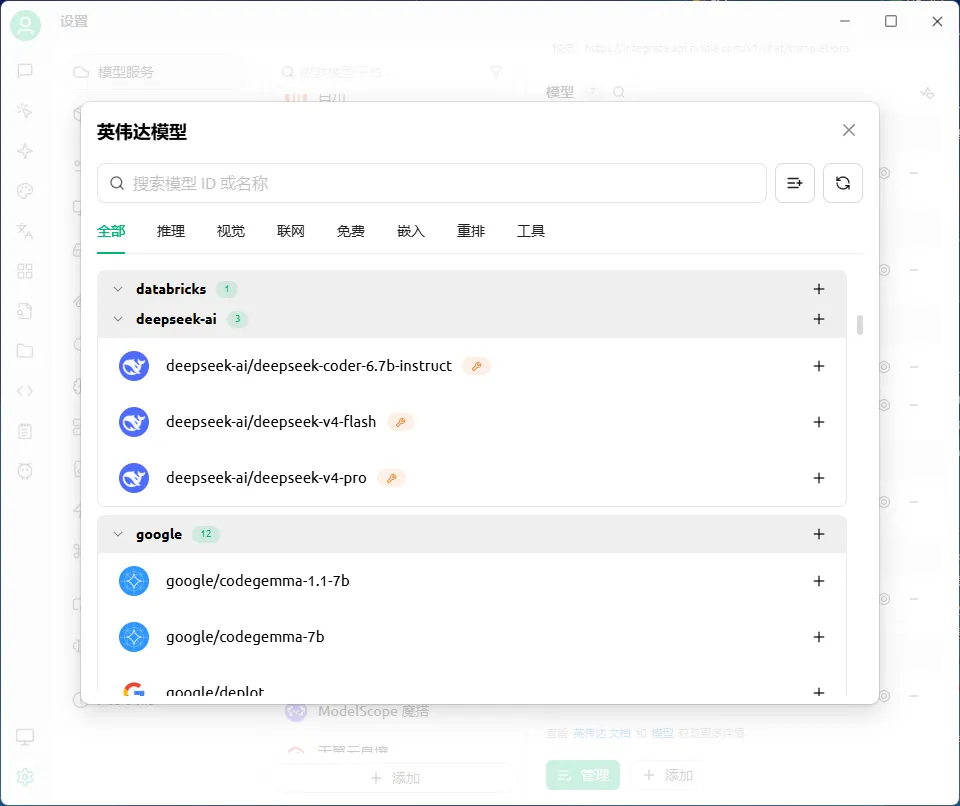Viewport: 960px width, 806px height.
Task: Click the 添加 provider button below list
Action: [394, 778]
